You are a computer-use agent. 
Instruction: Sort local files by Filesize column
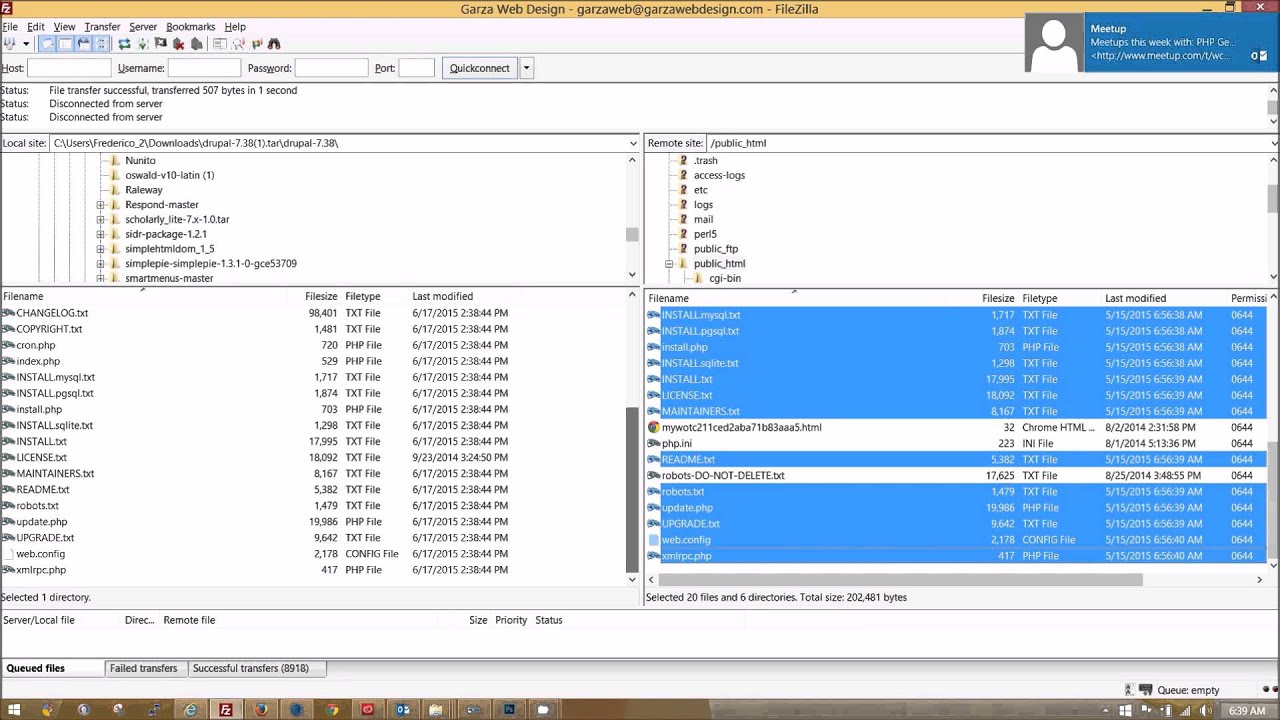click(x=321, y=296)
